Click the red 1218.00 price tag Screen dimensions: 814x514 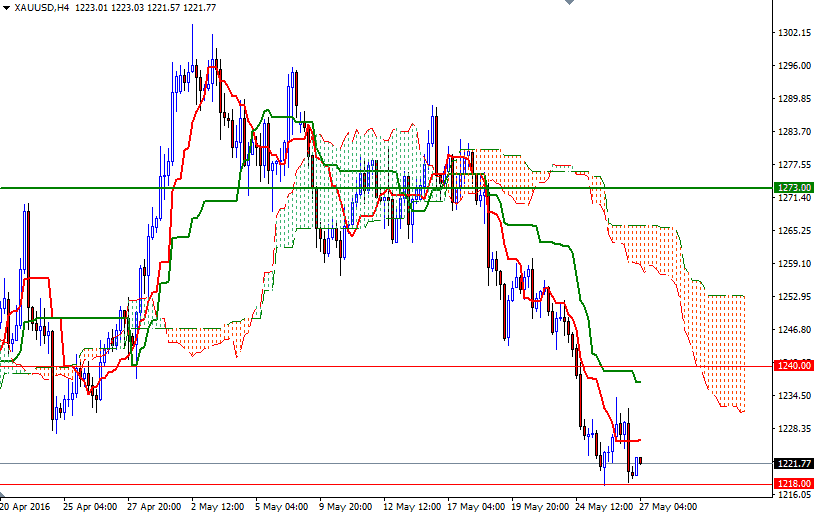click(x=794, y=484)
